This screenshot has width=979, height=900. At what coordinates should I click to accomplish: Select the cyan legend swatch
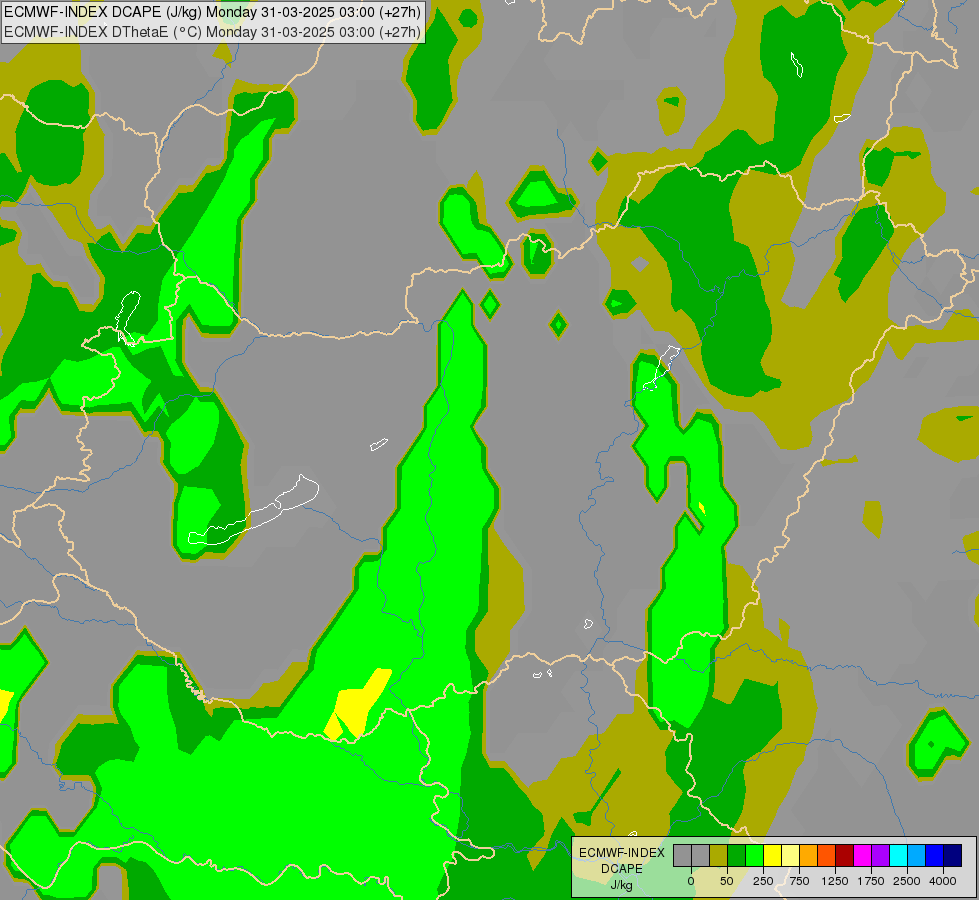(x=899, y=856)
